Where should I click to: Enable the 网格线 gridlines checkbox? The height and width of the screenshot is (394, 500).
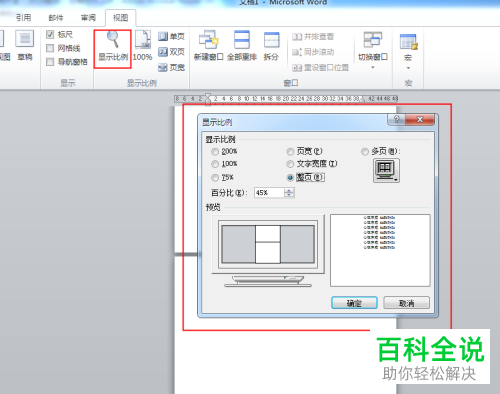[50, 48]
